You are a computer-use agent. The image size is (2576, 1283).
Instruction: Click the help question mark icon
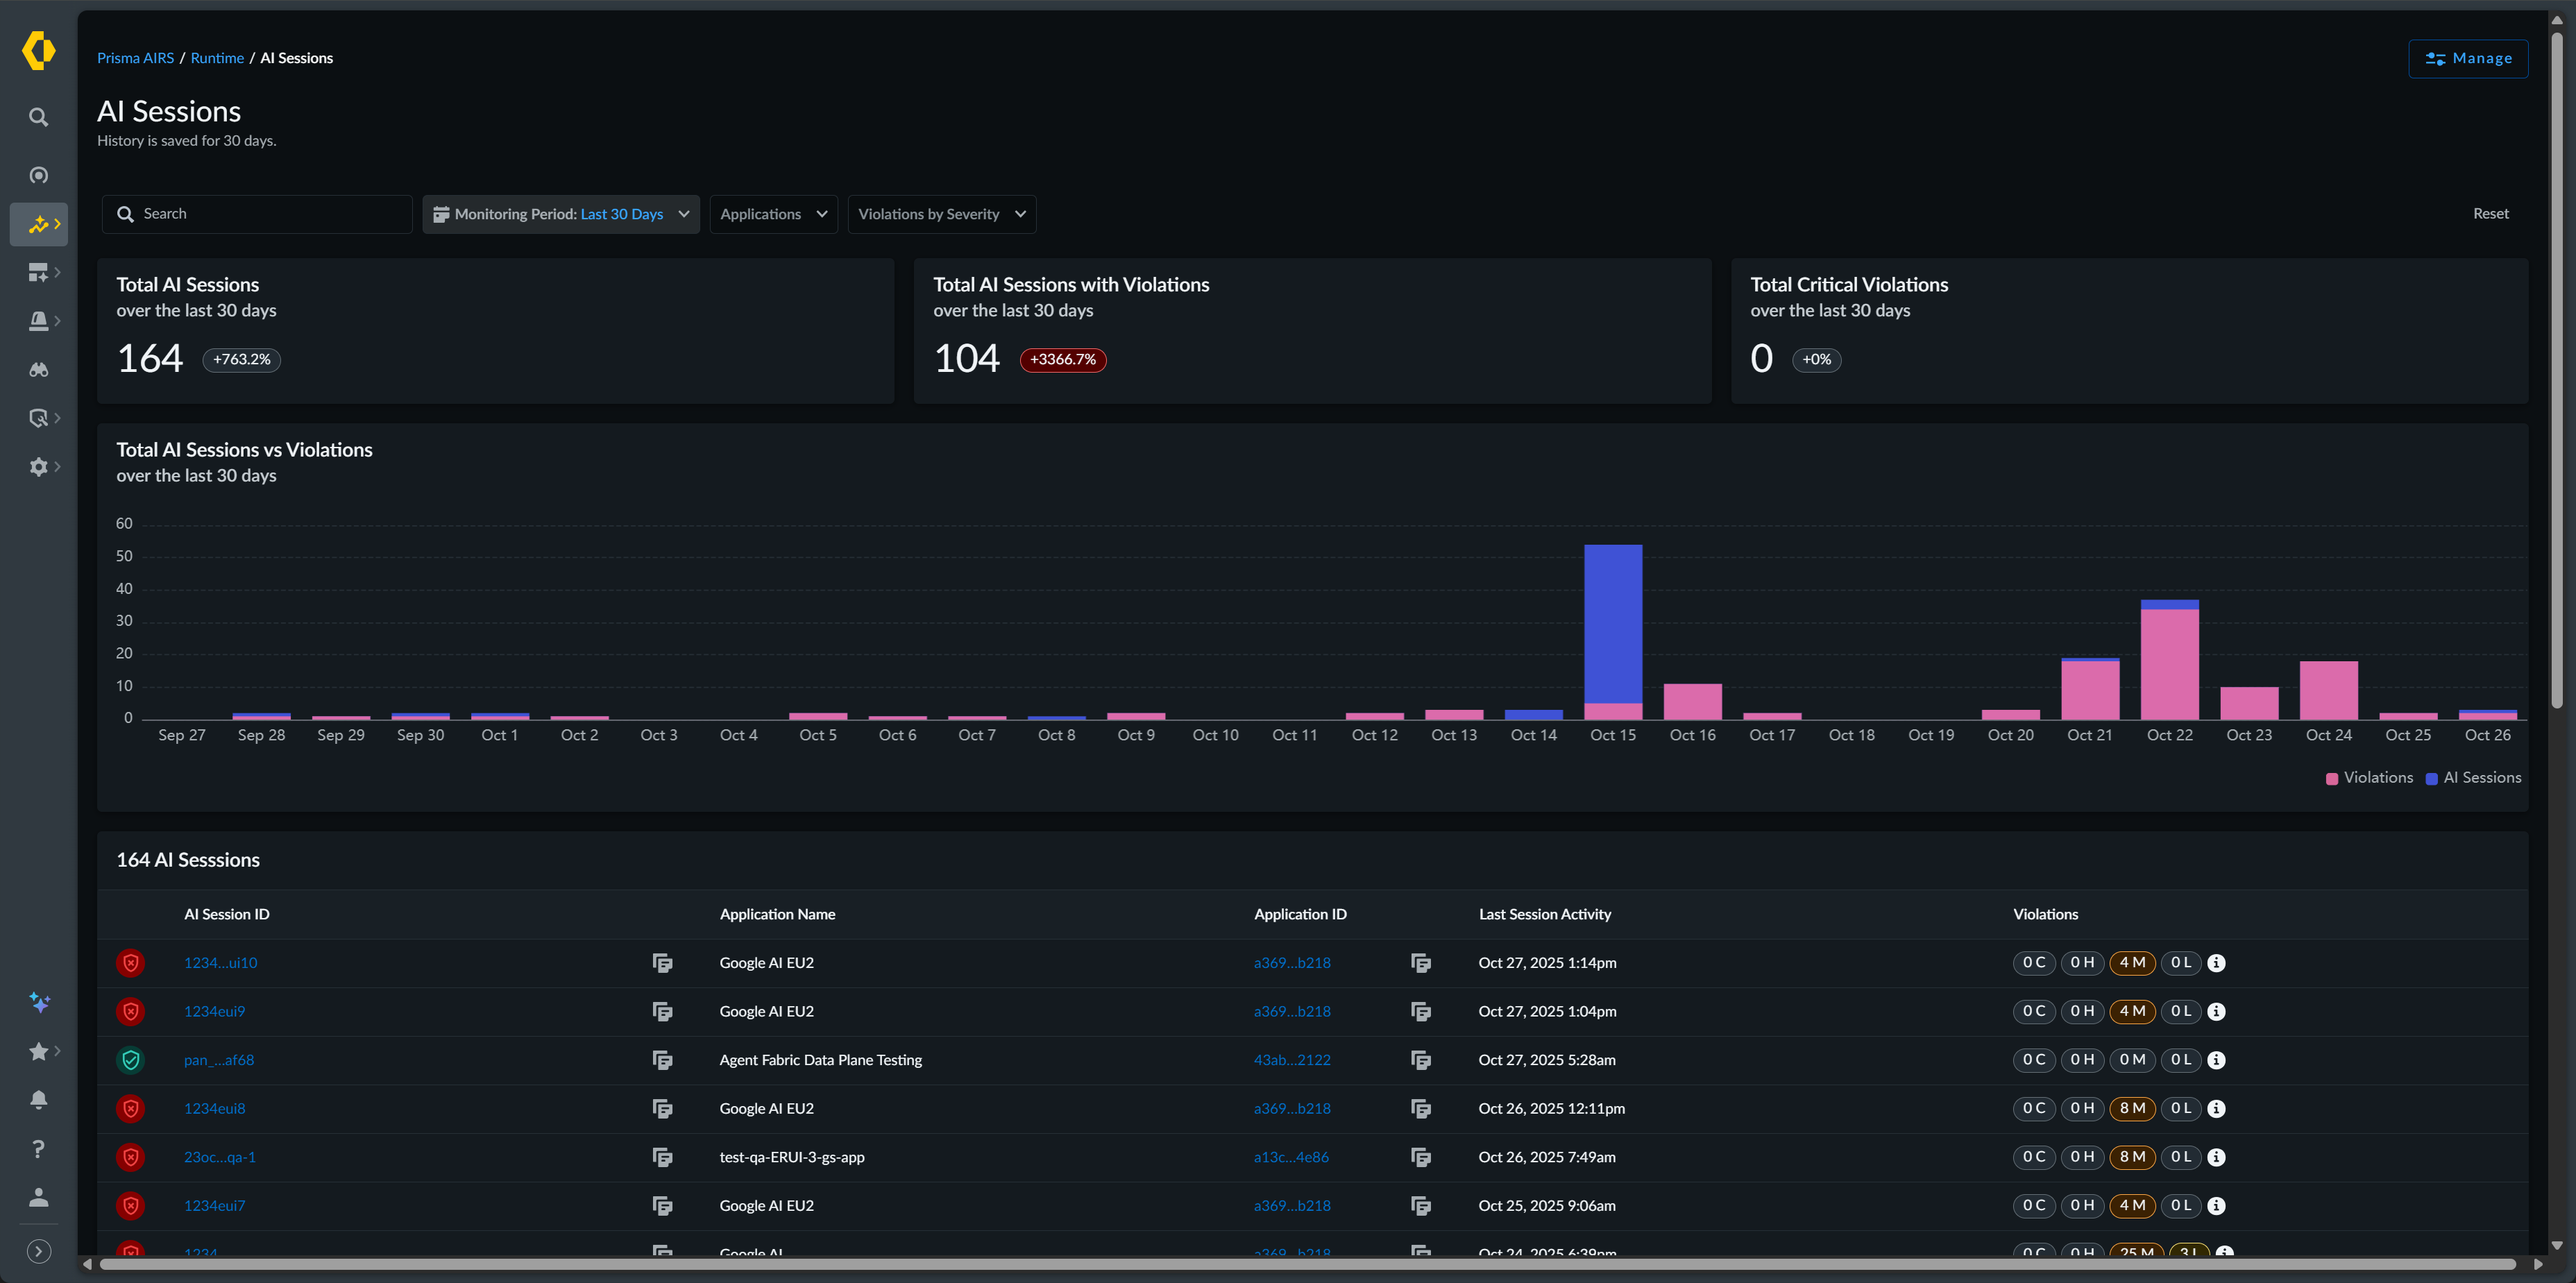(x=38, y=1149)
